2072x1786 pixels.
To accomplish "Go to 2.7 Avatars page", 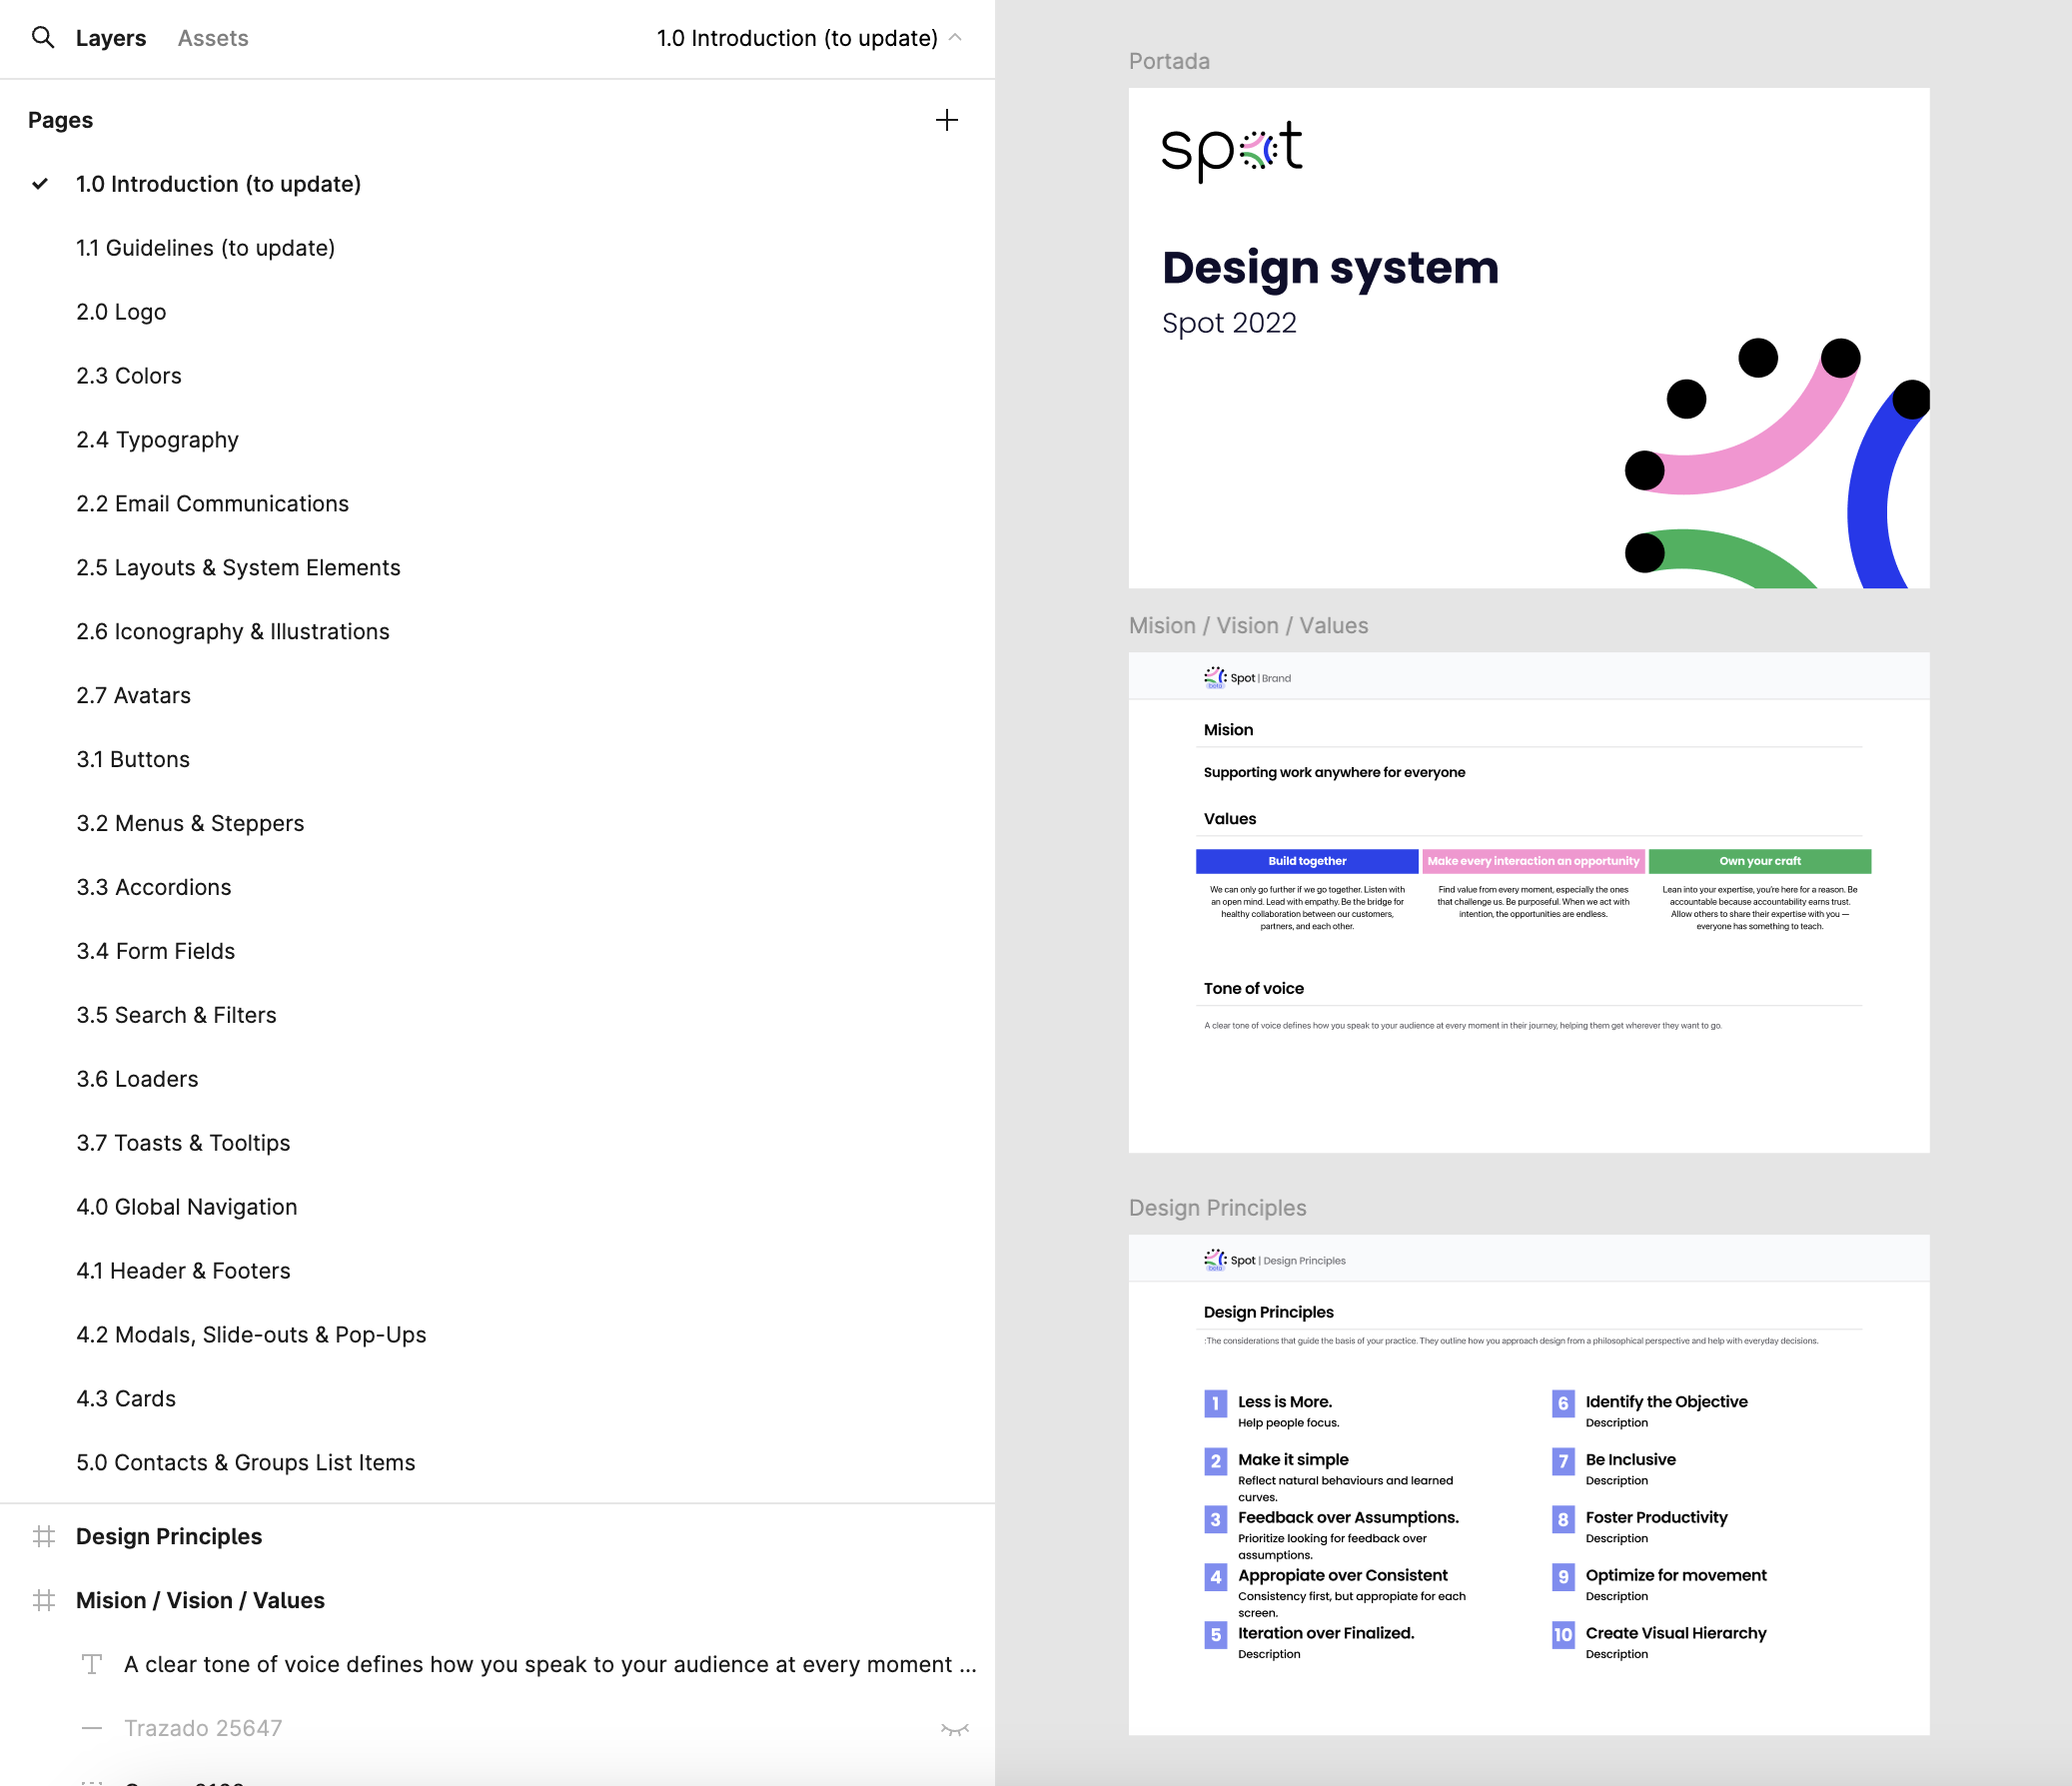I will coord(133,696).
